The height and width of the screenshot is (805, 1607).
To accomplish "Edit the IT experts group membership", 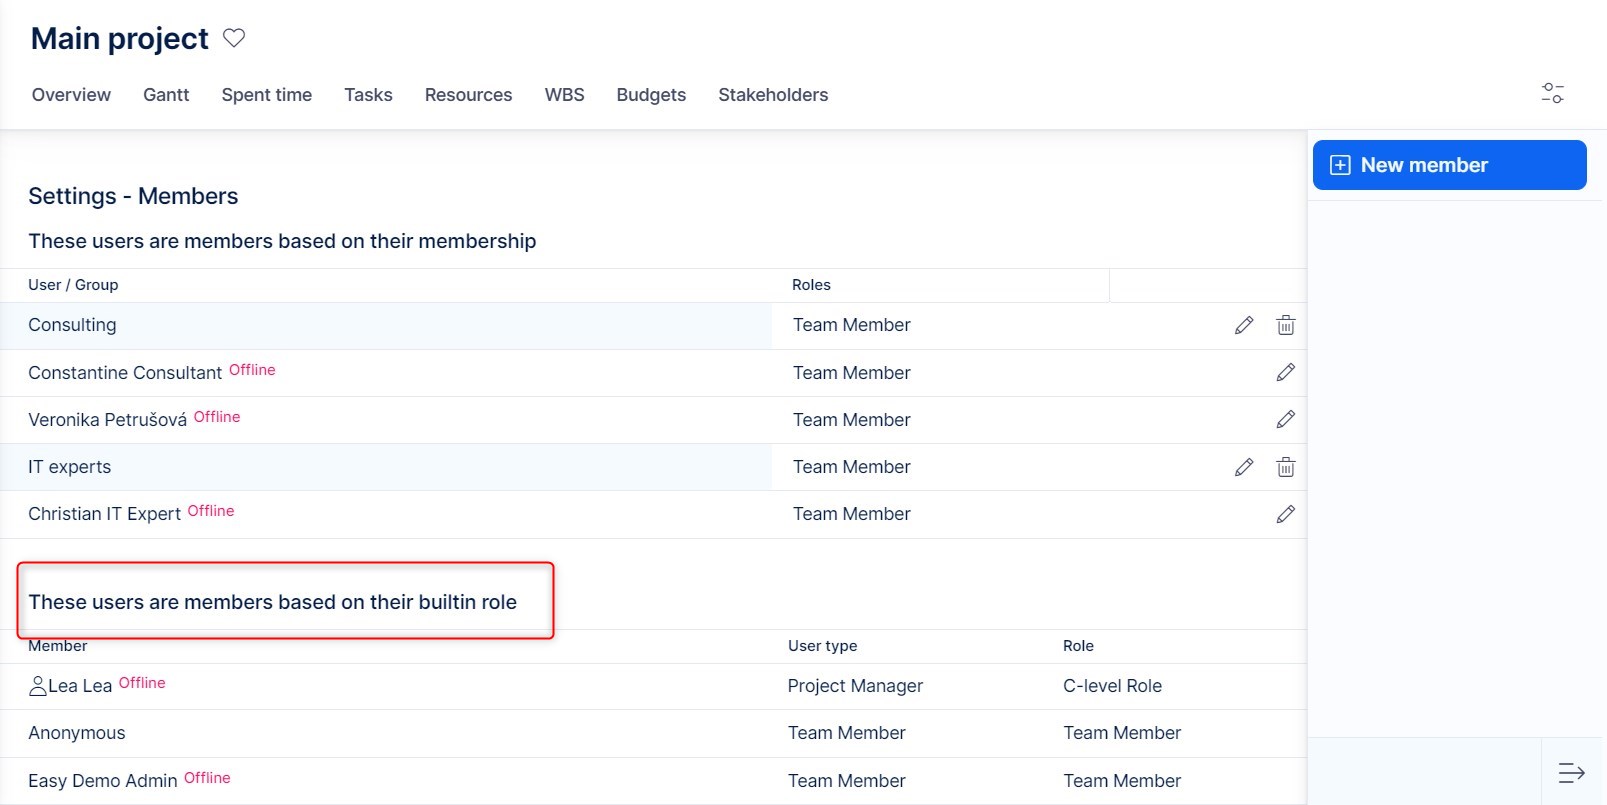I will pos(1244,467).
